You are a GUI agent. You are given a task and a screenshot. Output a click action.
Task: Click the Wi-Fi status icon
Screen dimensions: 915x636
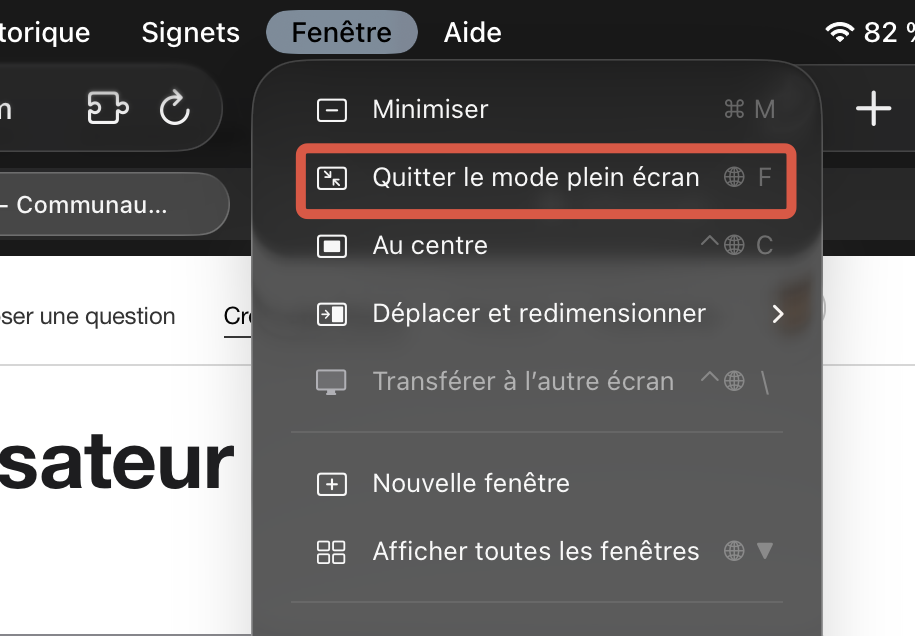click(838, 32)
